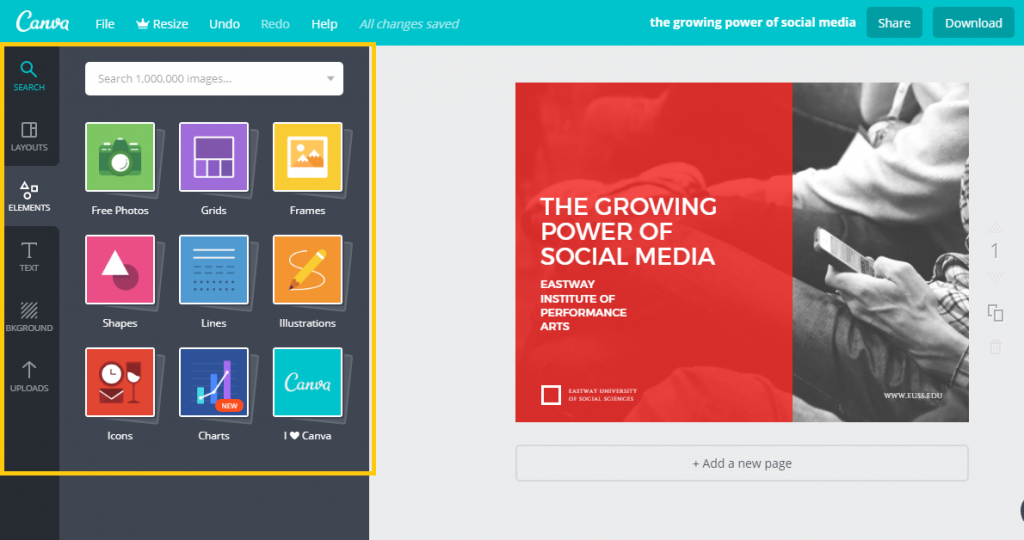1024x540 pixels.
Task: Delete page using trash icon
Action: pos(995,347)
